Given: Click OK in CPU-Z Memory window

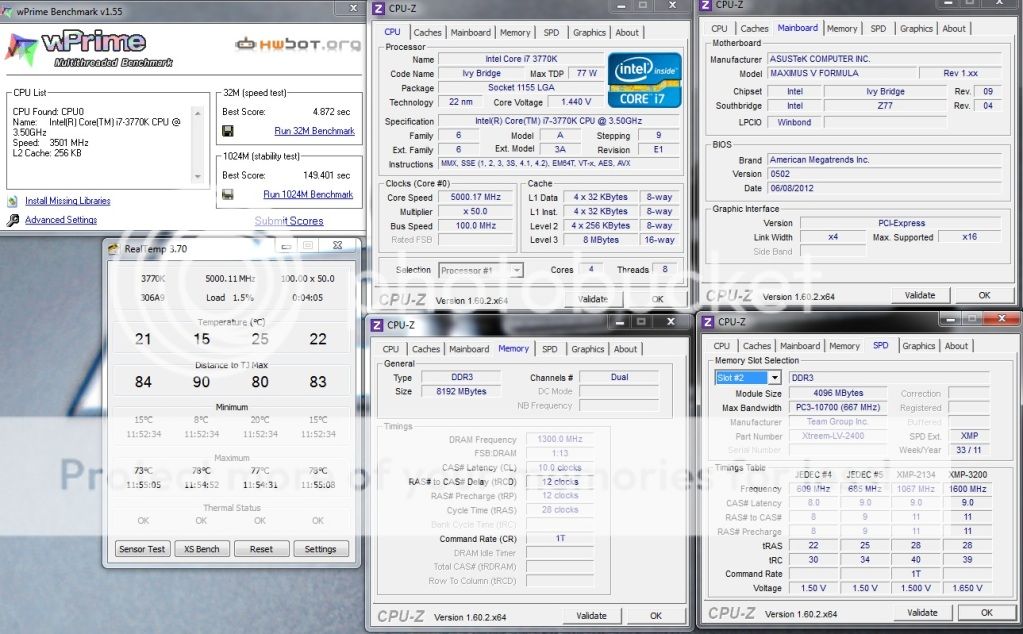Looking at the screenshot, I should click(x=656, y=616).
